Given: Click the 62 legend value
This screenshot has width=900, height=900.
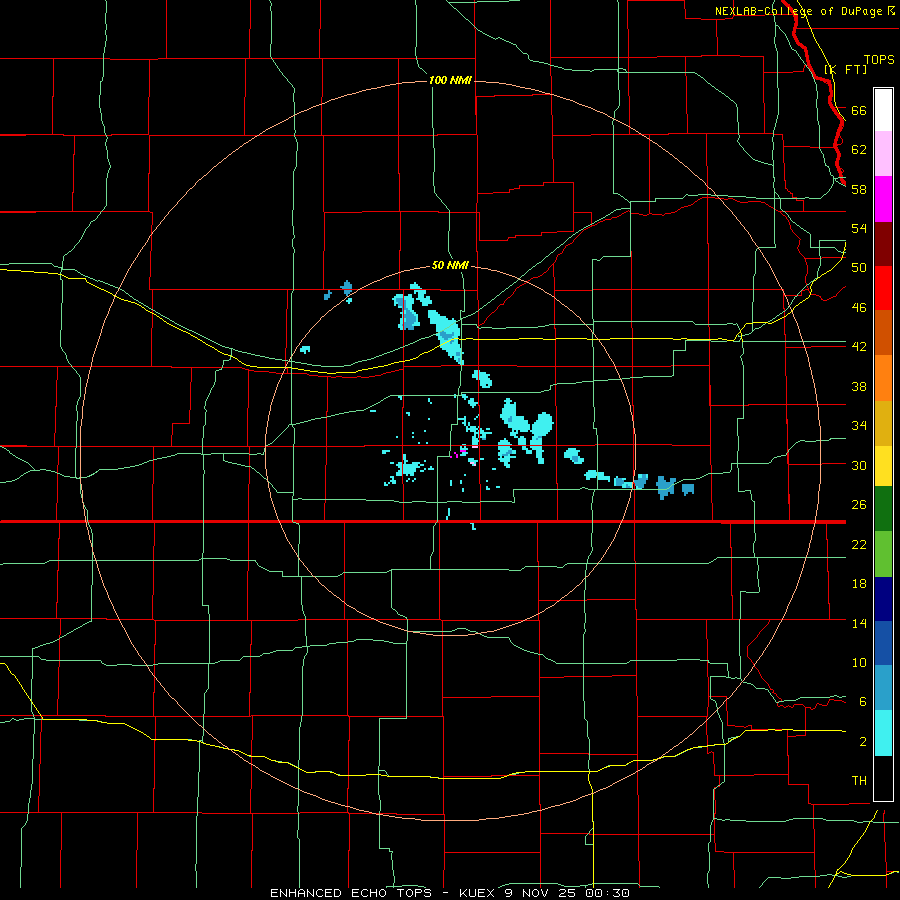Looking at the screenshot, I should click(x=859, y=149).
